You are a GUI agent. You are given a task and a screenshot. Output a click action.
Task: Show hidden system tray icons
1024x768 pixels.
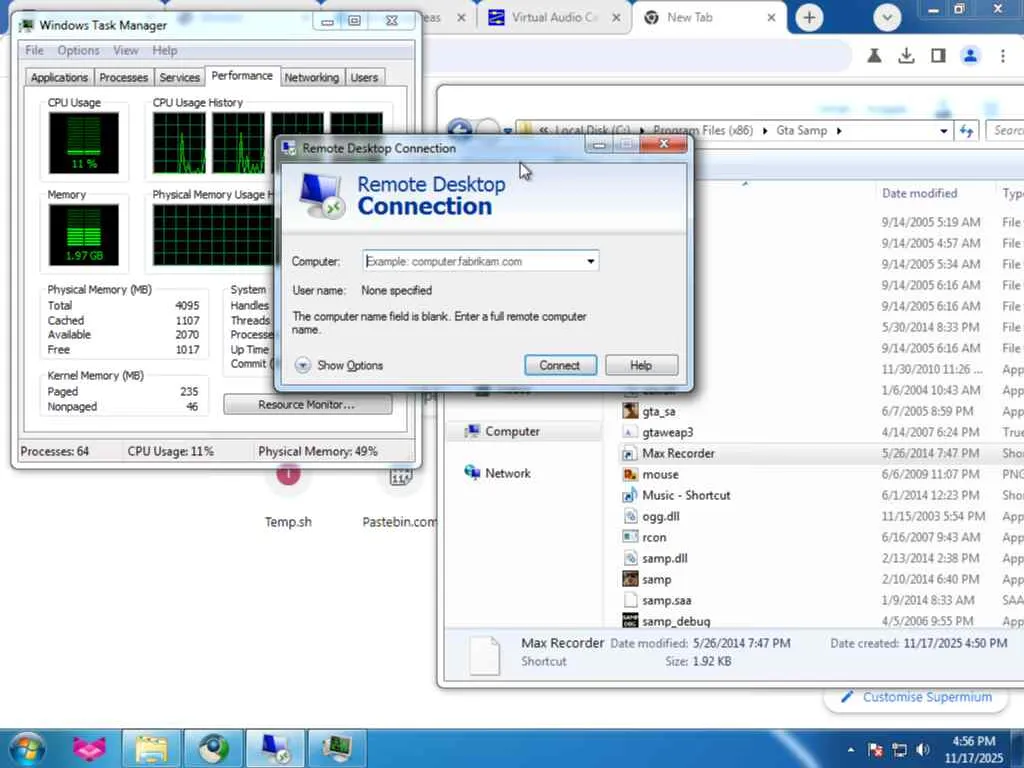tap(850, 750)
